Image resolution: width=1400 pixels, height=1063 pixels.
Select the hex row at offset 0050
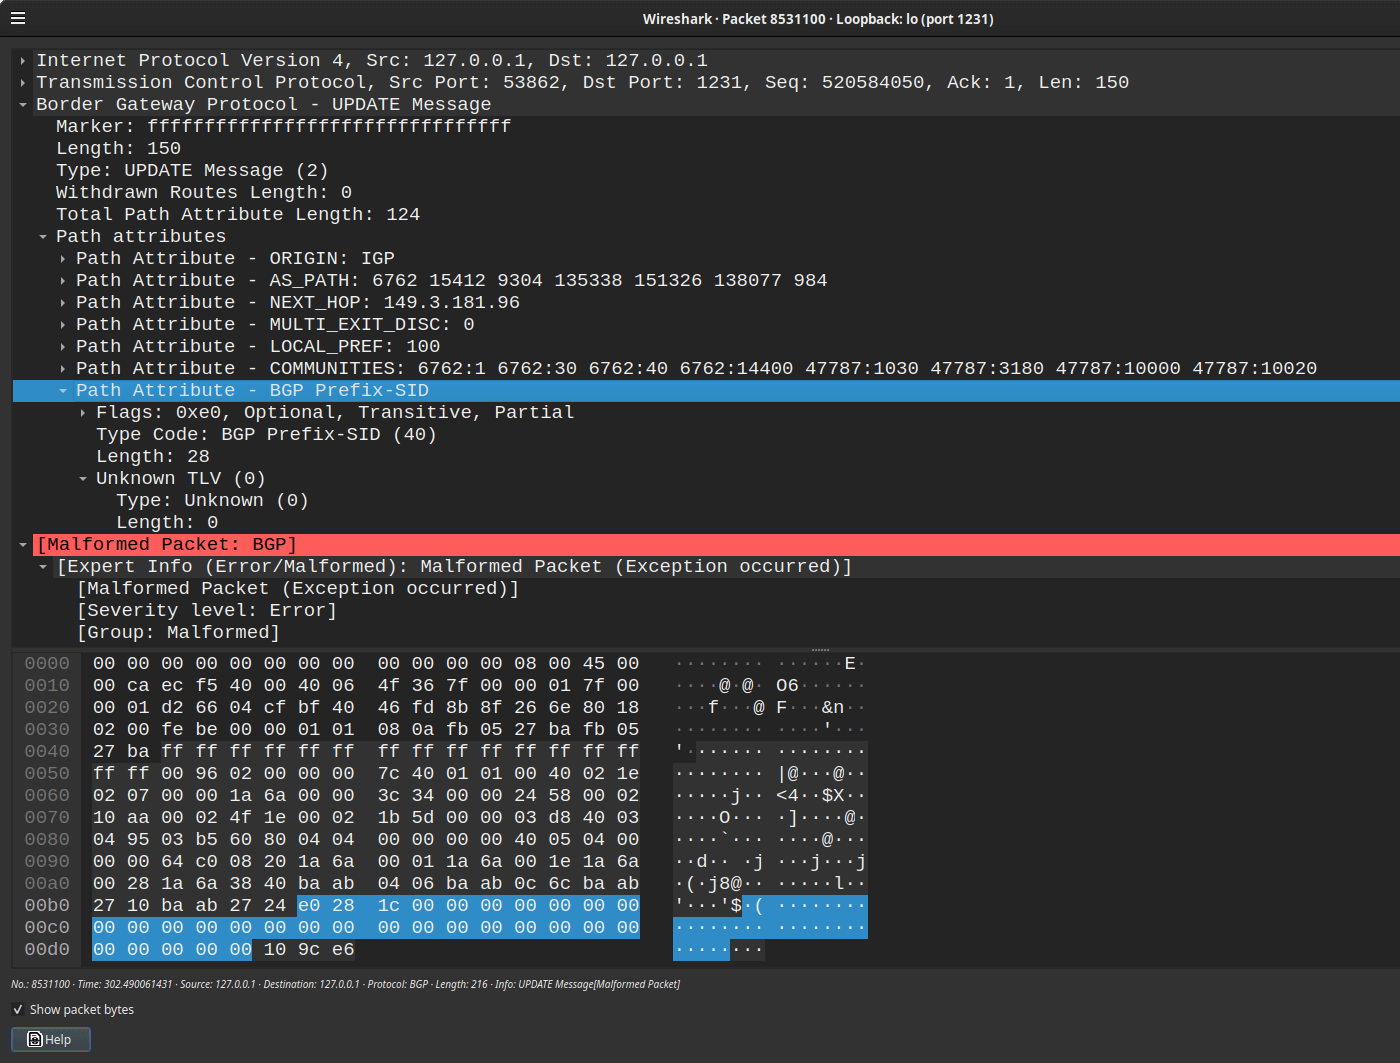[x=47, y=774]
